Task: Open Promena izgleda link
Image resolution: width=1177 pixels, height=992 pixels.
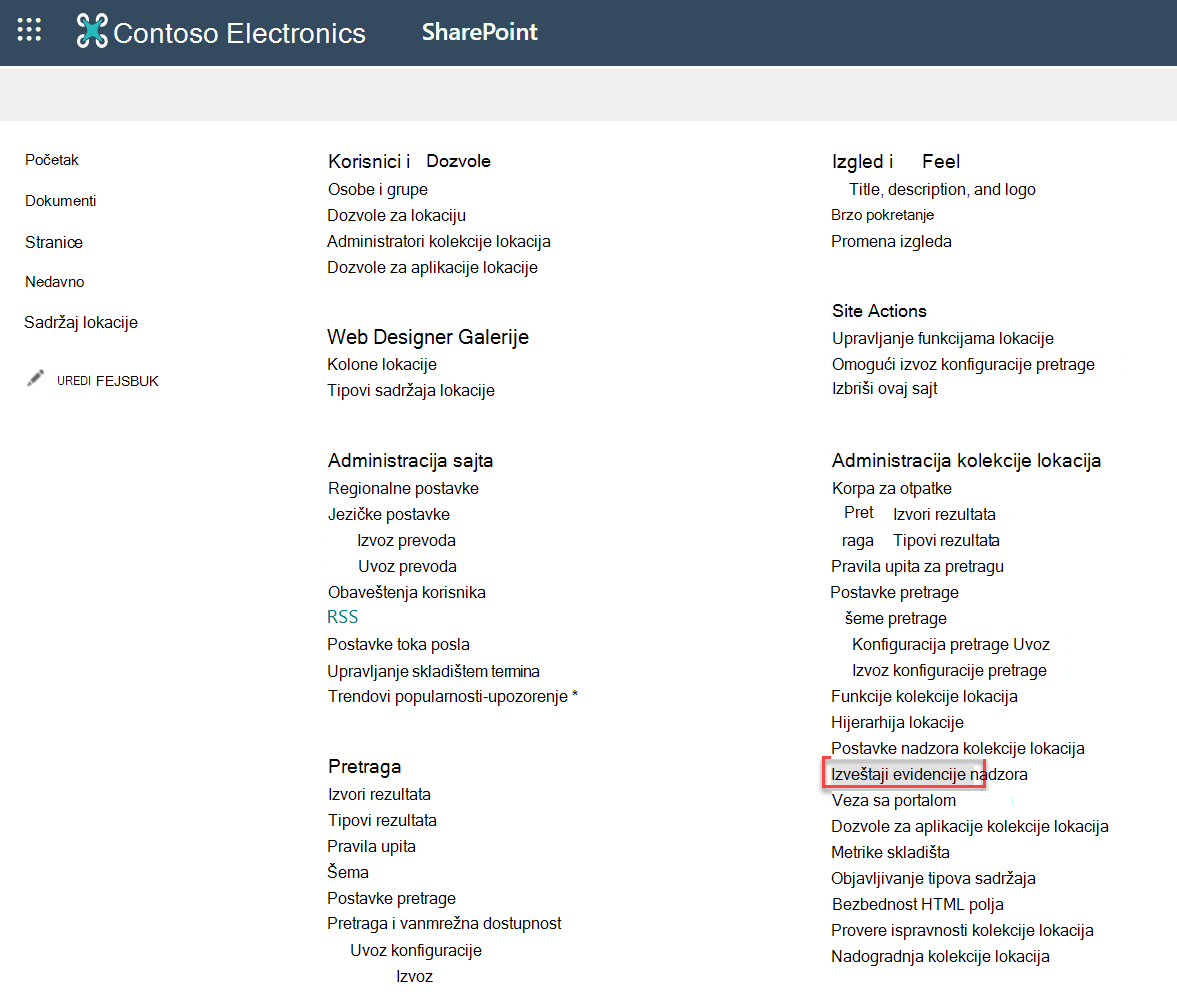Action: tap(891, 242)
